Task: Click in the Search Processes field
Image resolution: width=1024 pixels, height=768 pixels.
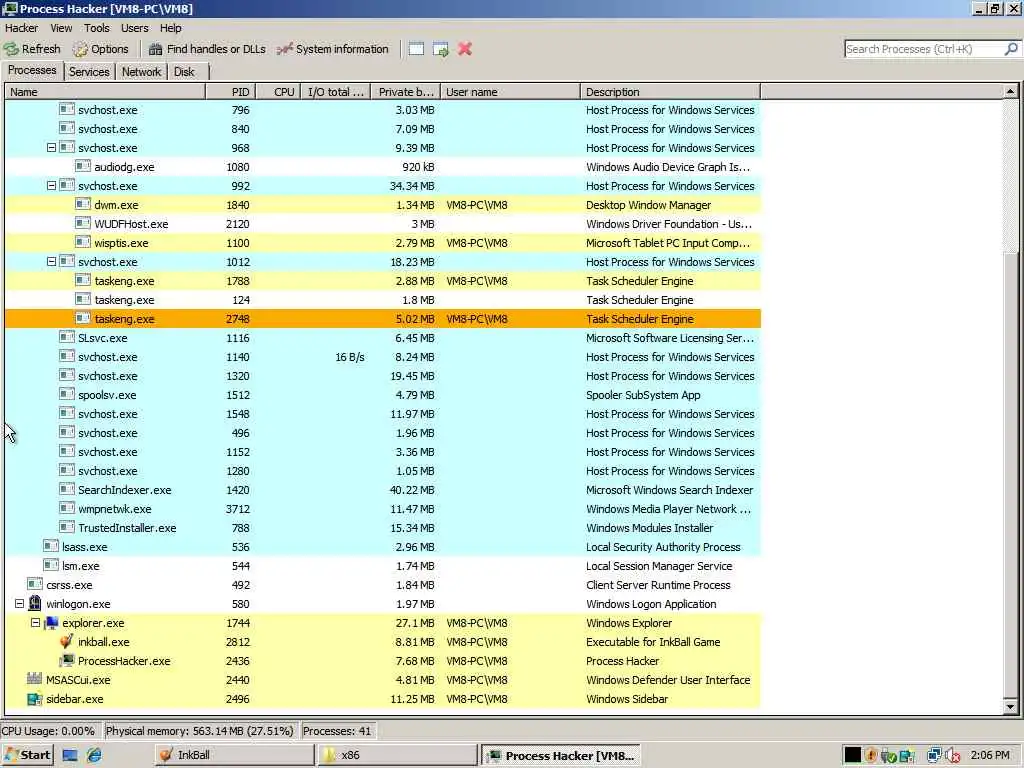Action: pos(923,49)
